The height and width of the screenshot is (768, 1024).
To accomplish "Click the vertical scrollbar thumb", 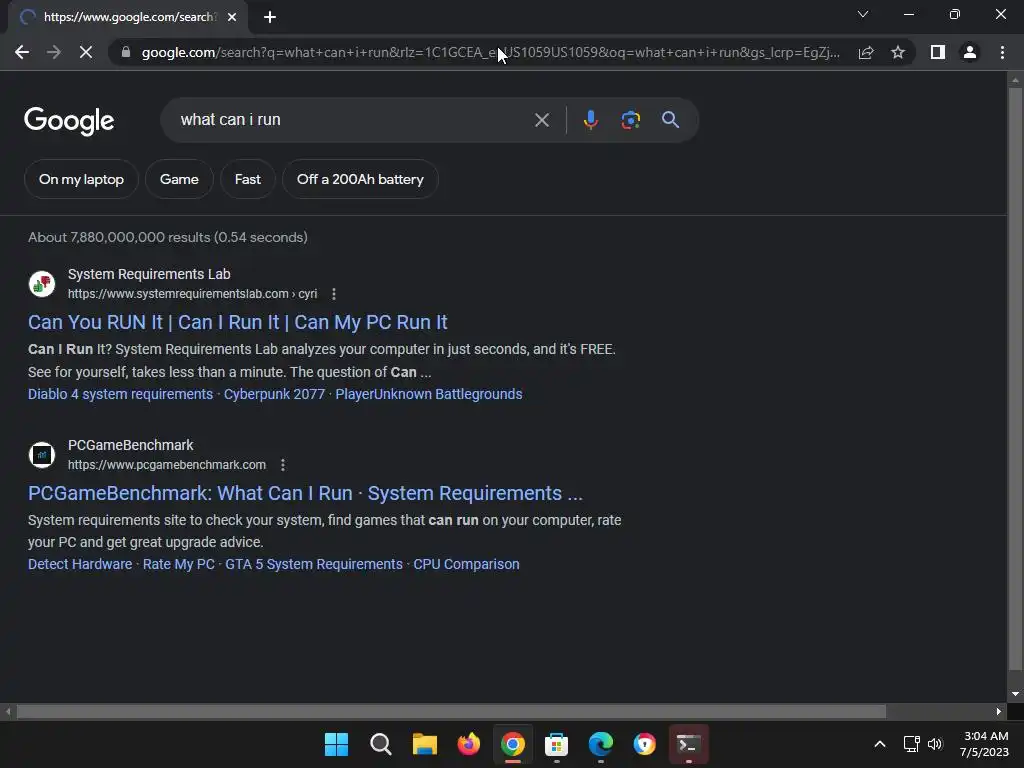I will click(1015, 379).
